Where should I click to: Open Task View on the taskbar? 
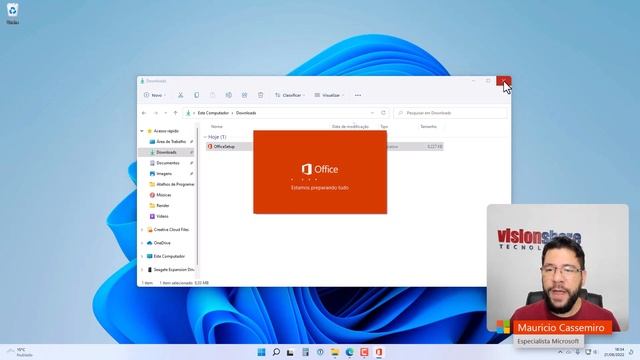click(x=290, y=352)
